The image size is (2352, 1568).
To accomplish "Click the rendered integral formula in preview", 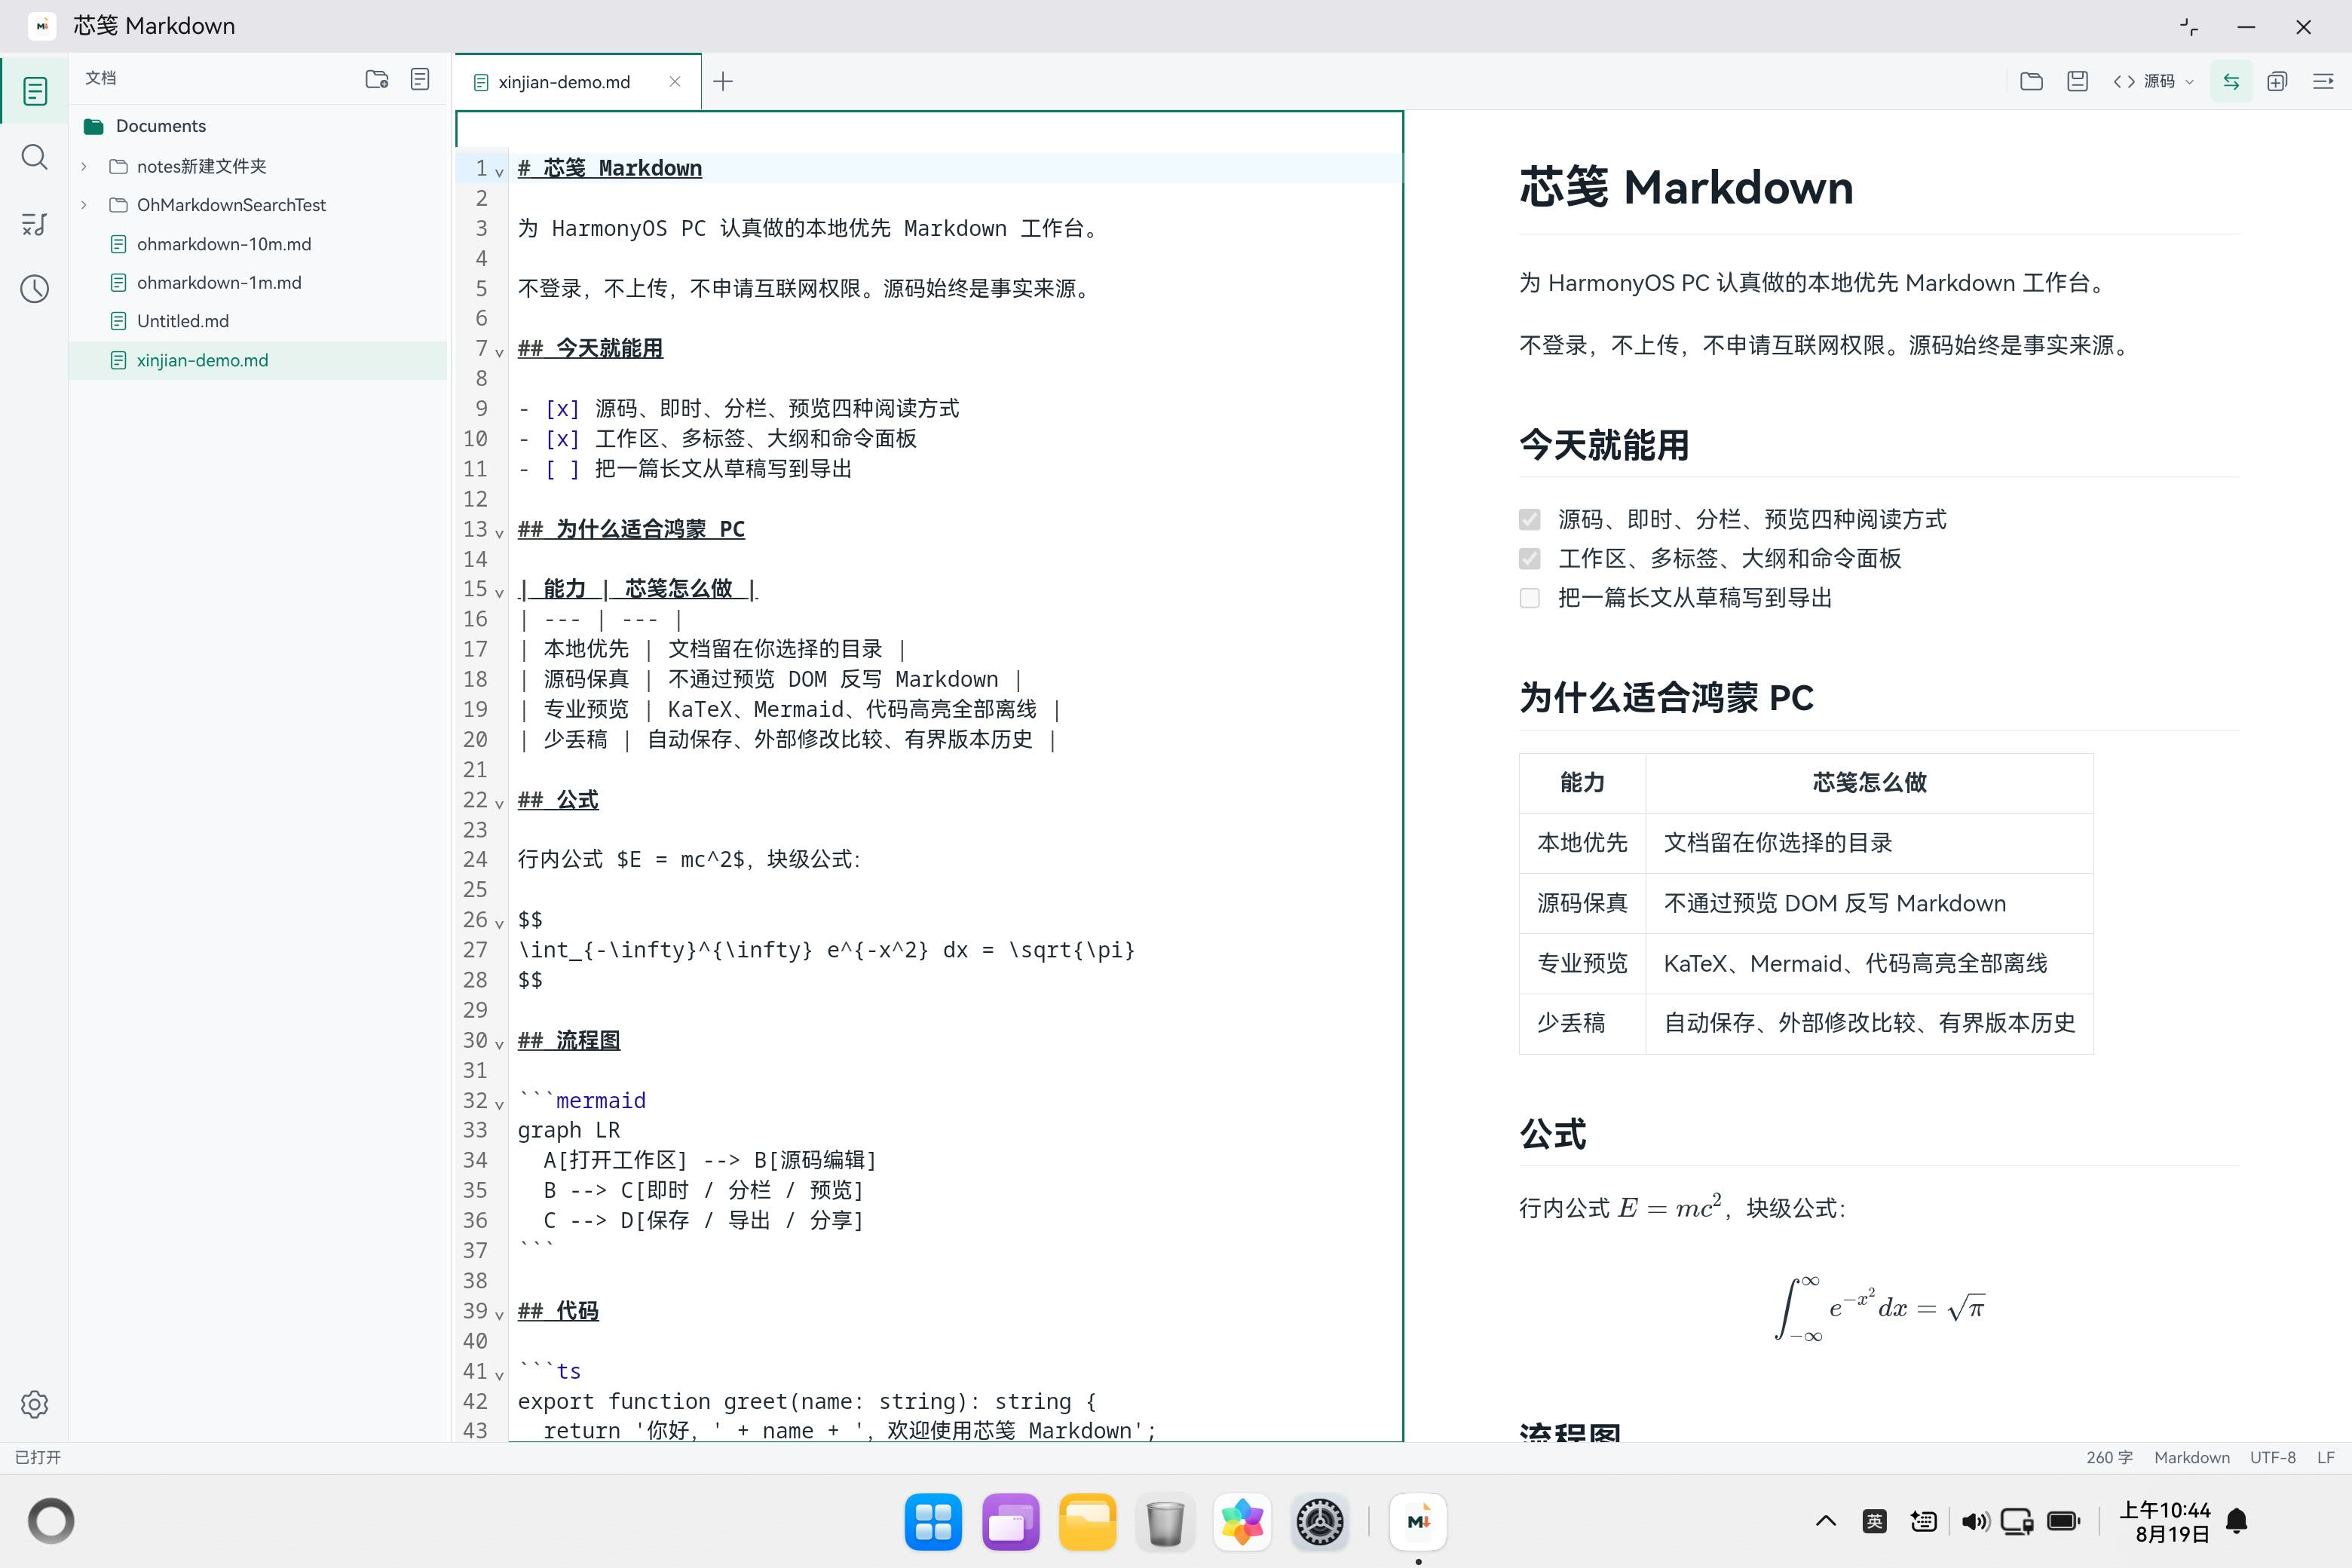I will [1879, 1308].
